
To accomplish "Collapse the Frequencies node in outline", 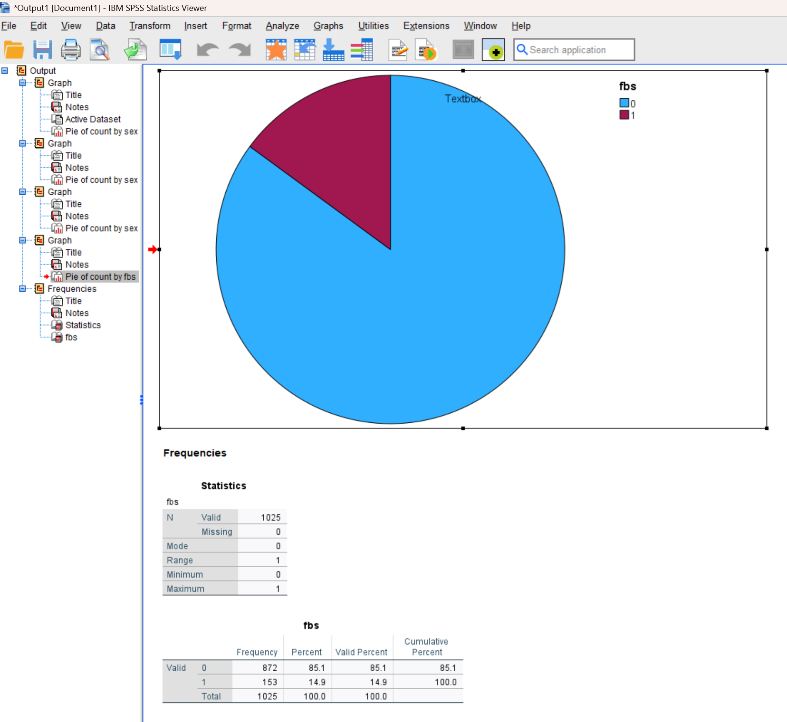I will [23, 289].
